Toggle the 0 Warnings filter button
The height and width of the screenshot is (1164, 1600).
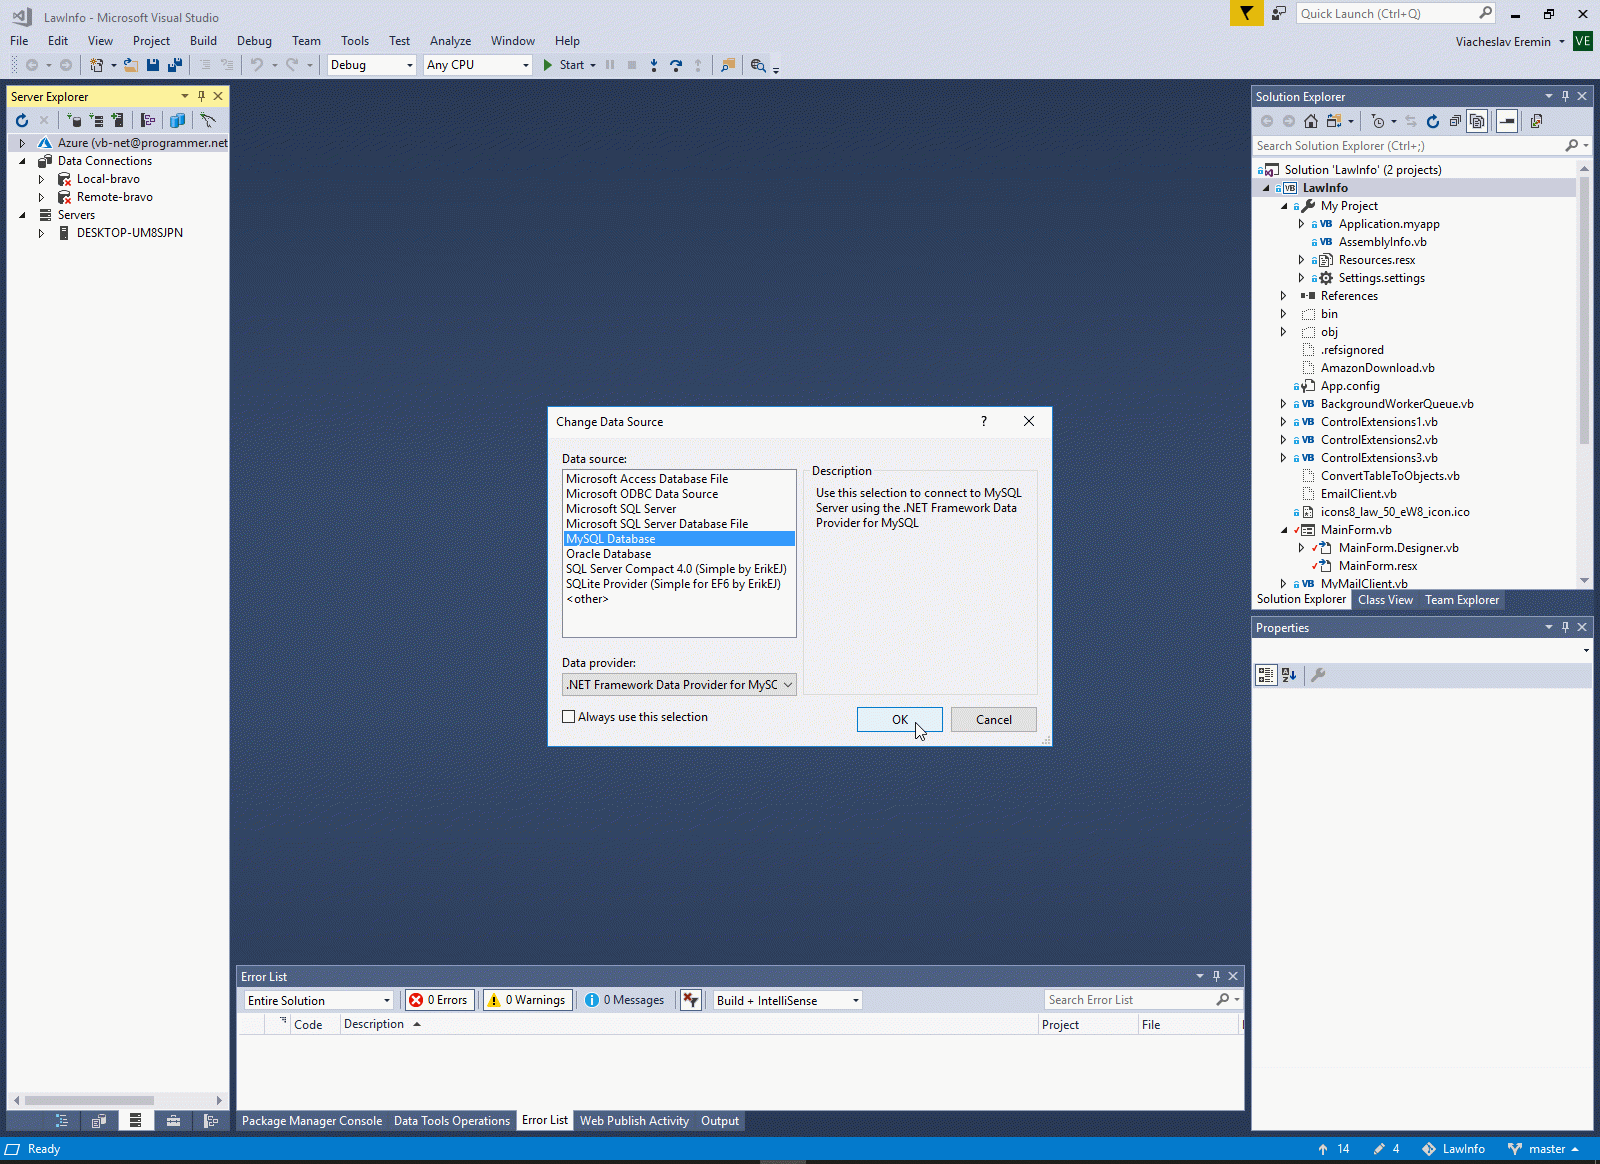[x=528, y=1000]
